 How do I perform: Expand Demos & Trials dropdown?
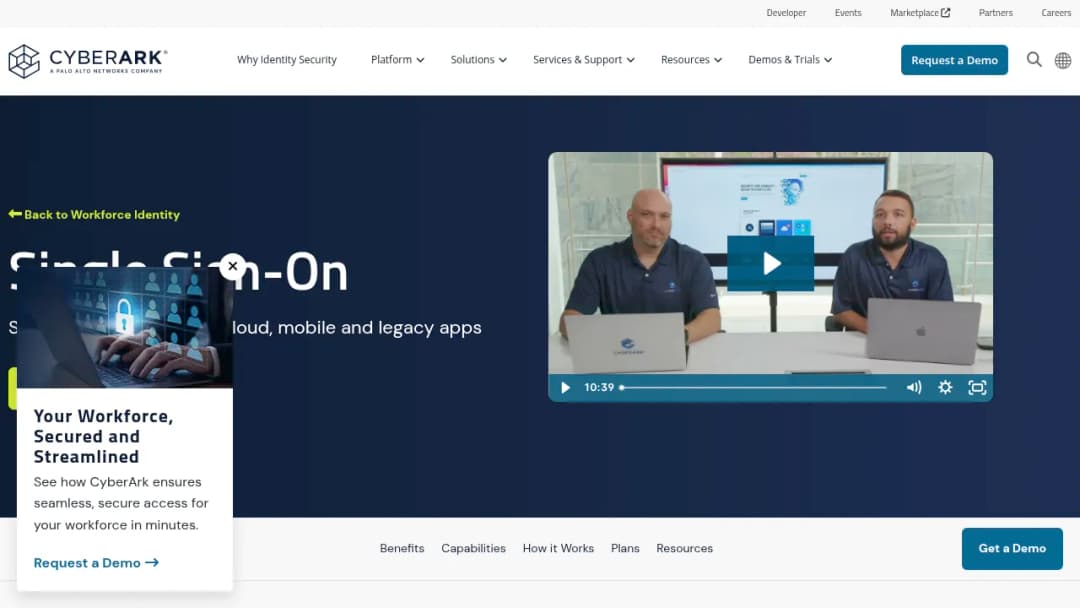(x=790, y=60)
